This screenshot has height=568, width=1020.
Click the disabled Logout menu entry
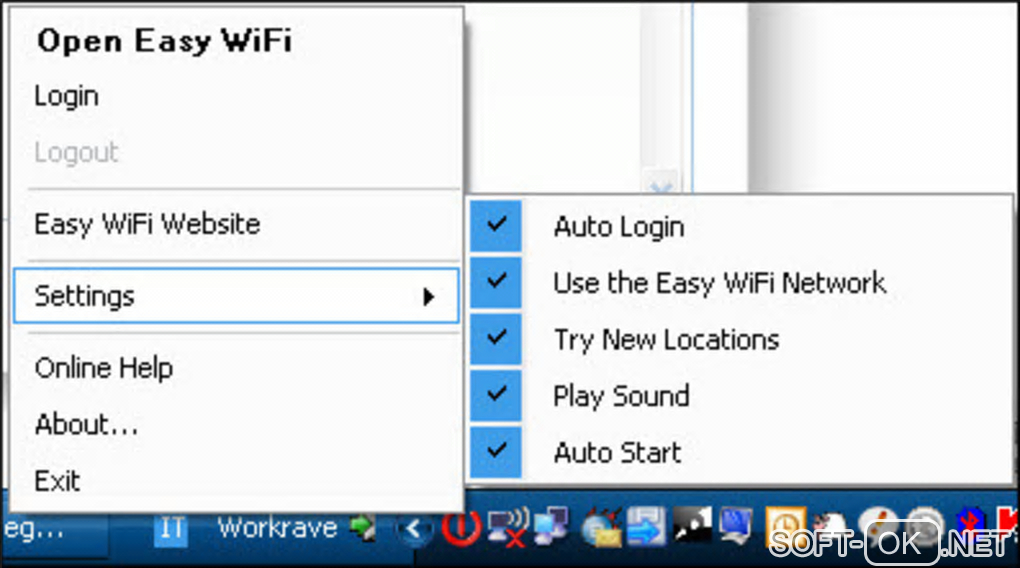(x=76, y=153)
